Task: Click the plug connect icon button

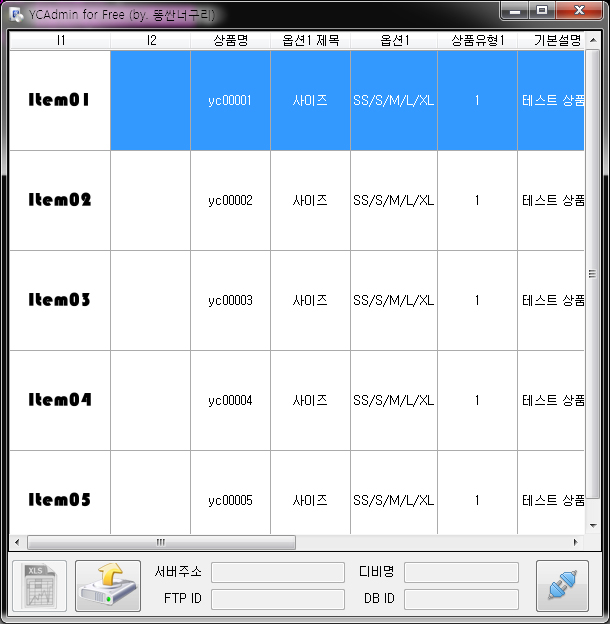Action: click(x=562, y=586)
